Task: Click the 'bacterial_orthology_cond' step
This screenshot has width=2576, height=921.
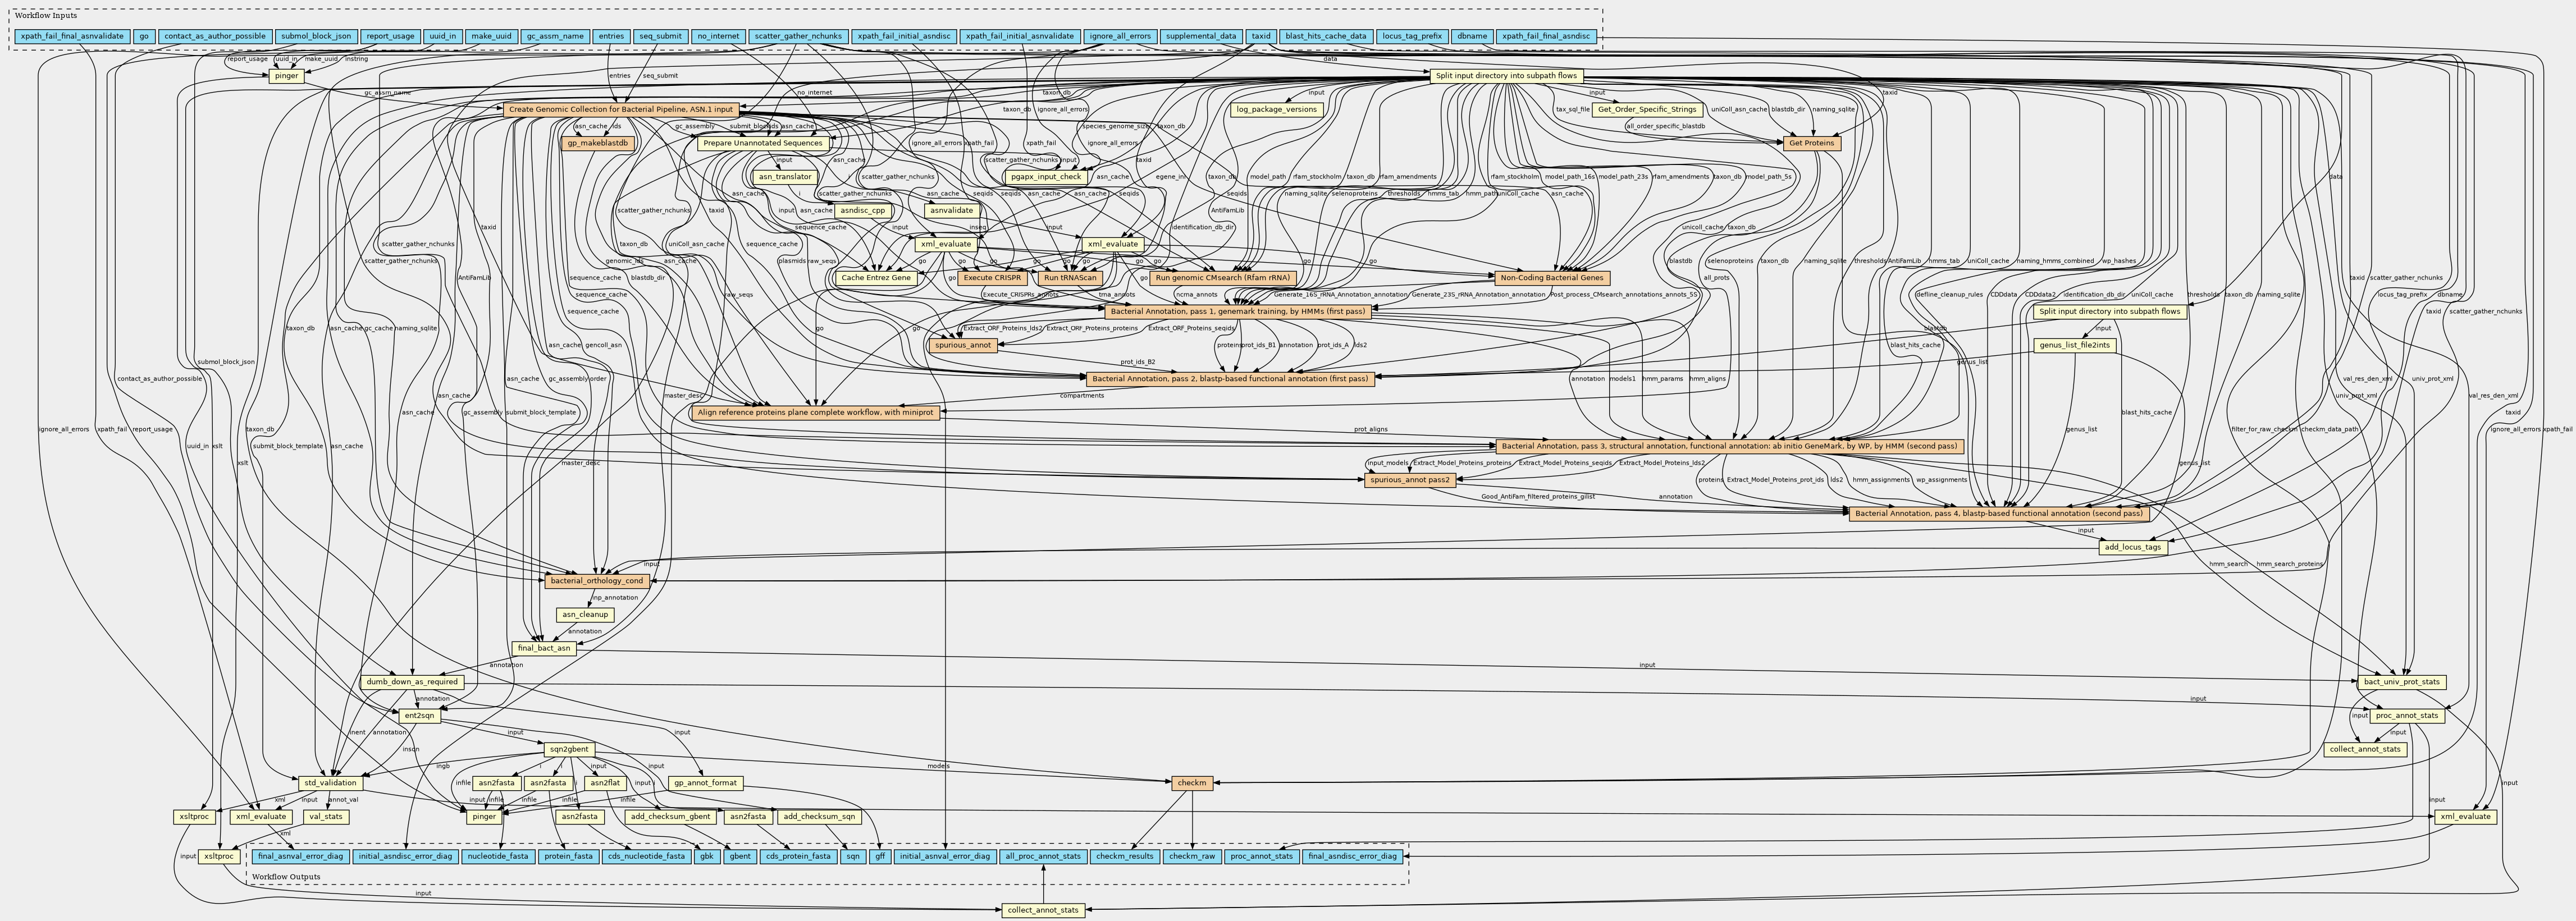Action: [x=596, y=581]
